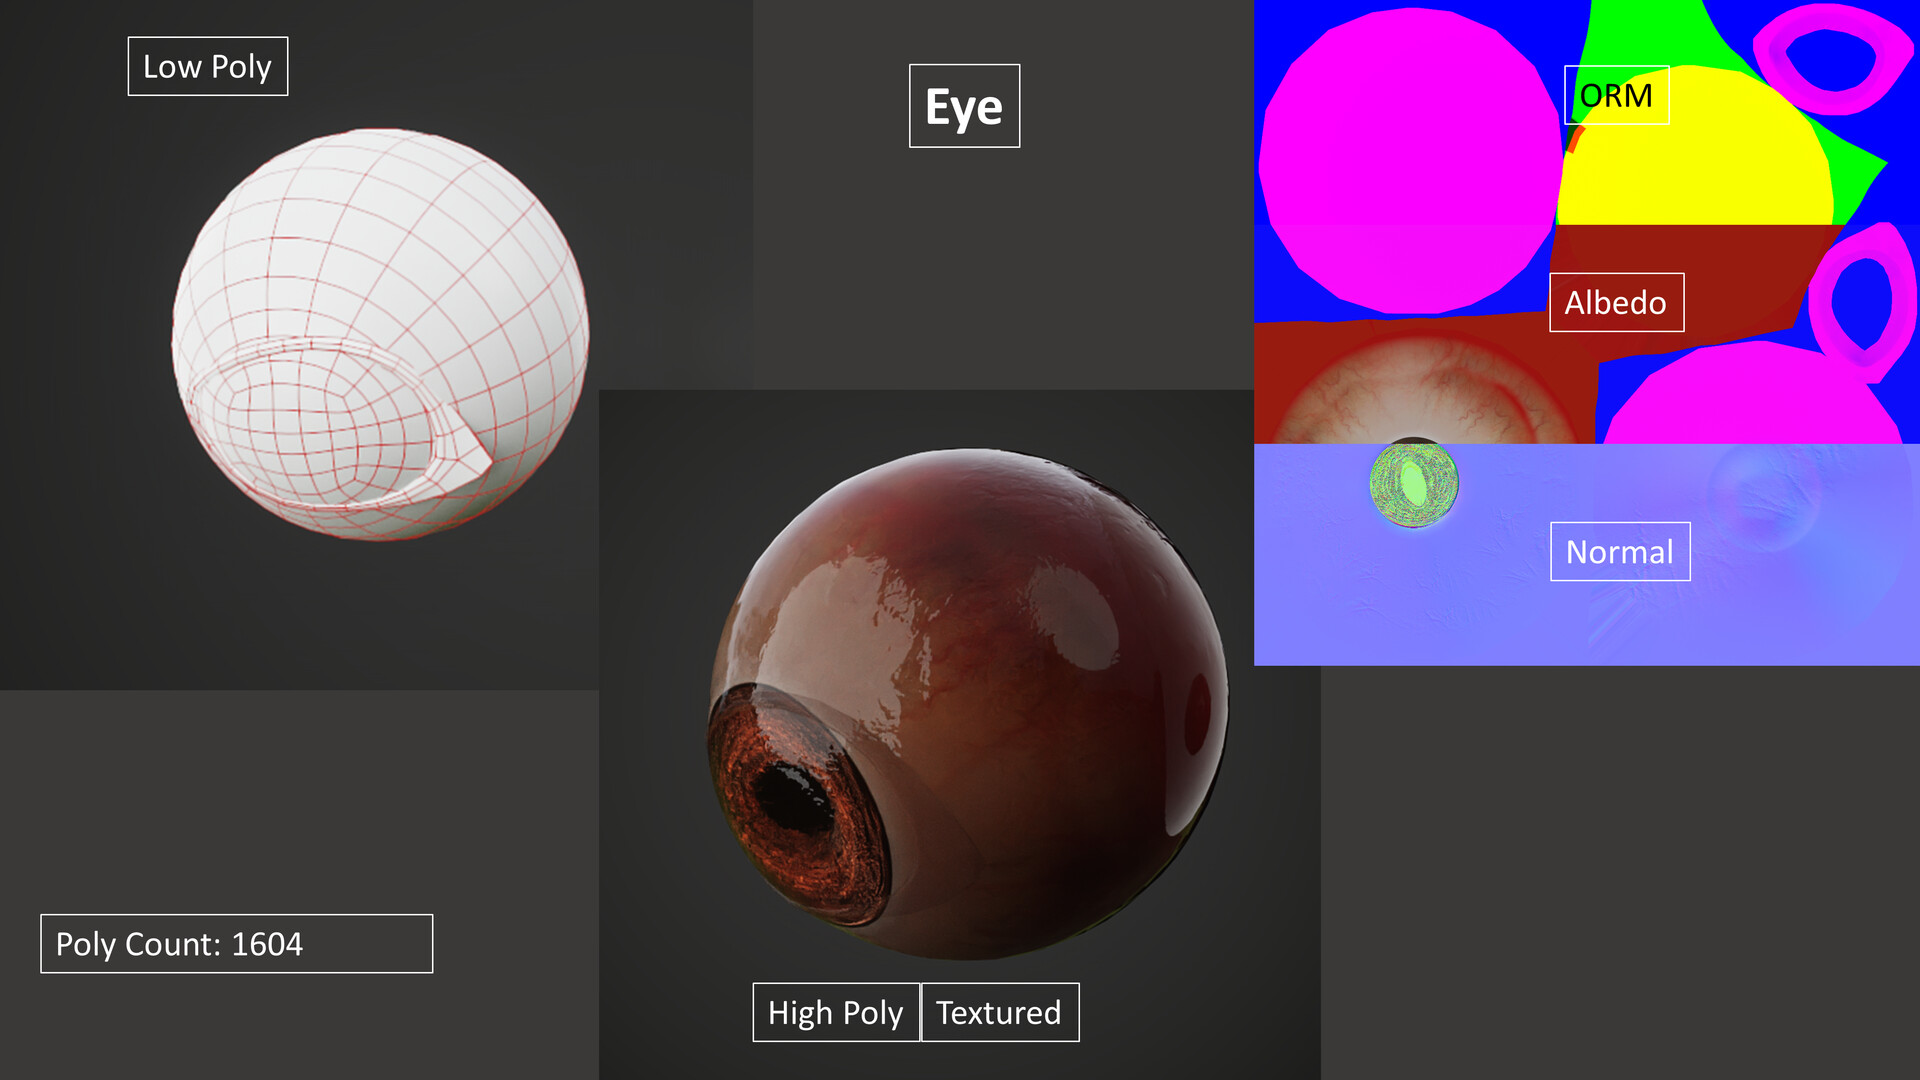Image resolution: width=1920 pixels, height=1080 pixels.
Task: Select the ORM label box
Action: point(1616,96)
